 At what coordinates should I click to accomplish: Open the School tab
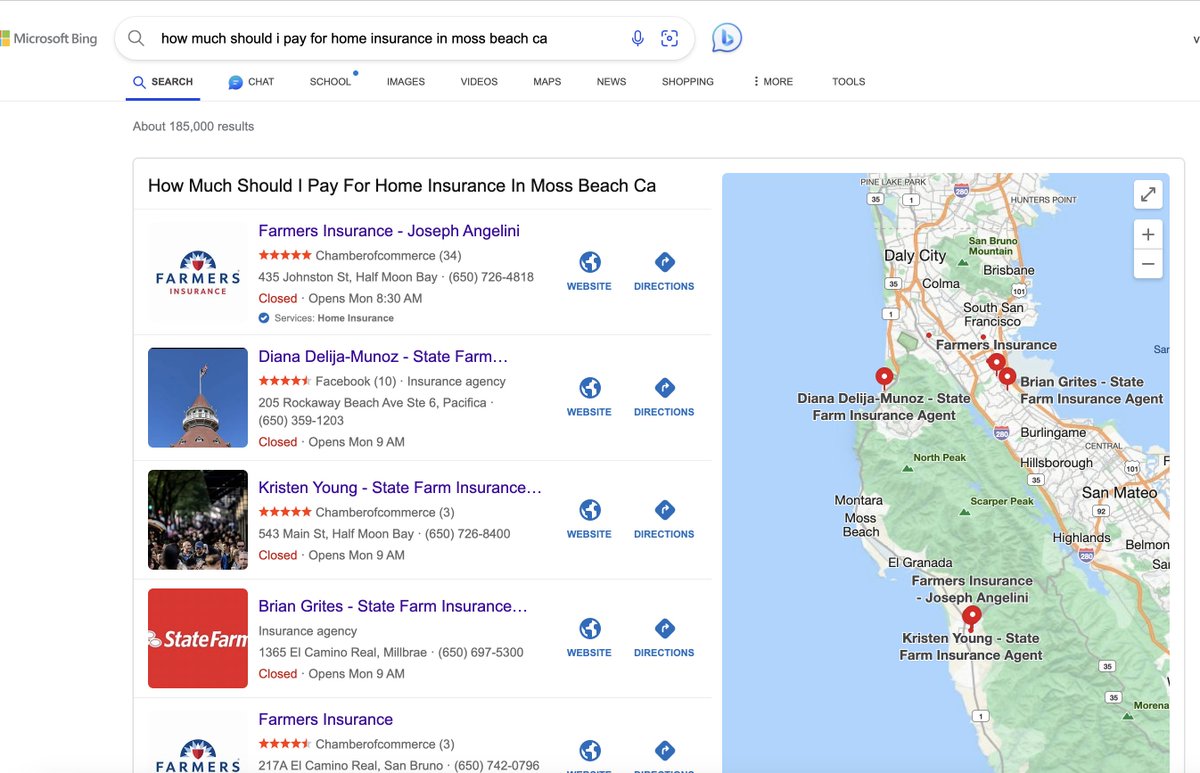pos(331,82)
